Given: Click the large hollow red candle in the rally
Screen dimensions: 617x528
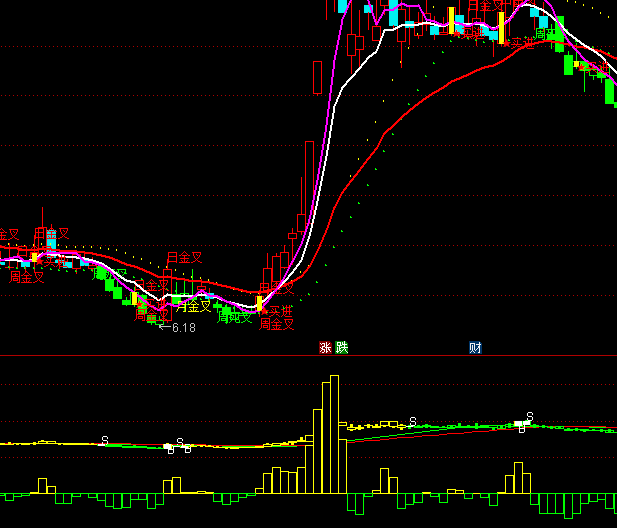Looking at the screenshot, I should [317, 76].
